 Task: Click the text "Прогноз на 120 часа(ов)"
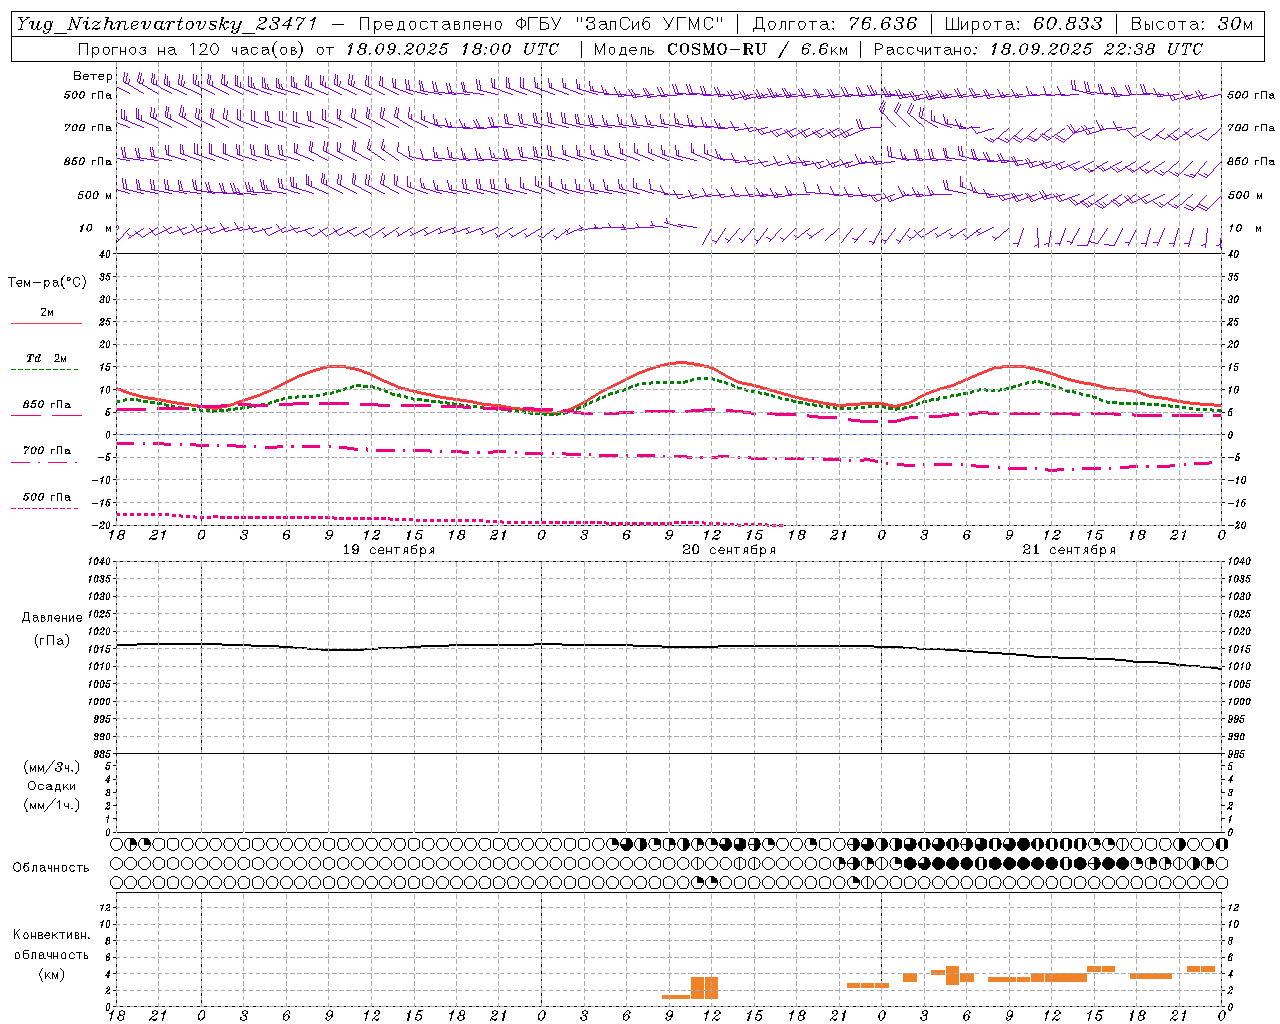coord(192,49)
